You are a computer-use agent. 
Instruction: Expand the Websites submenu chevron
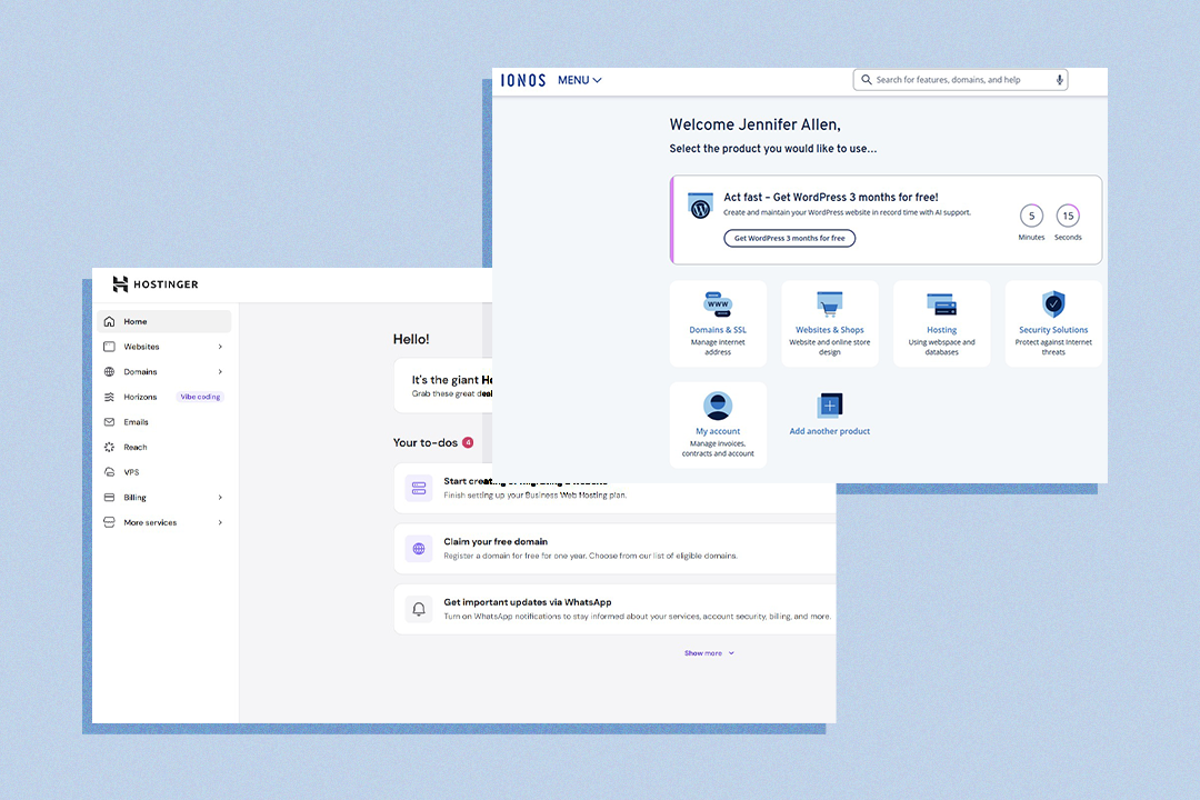[x=220, y=347]
